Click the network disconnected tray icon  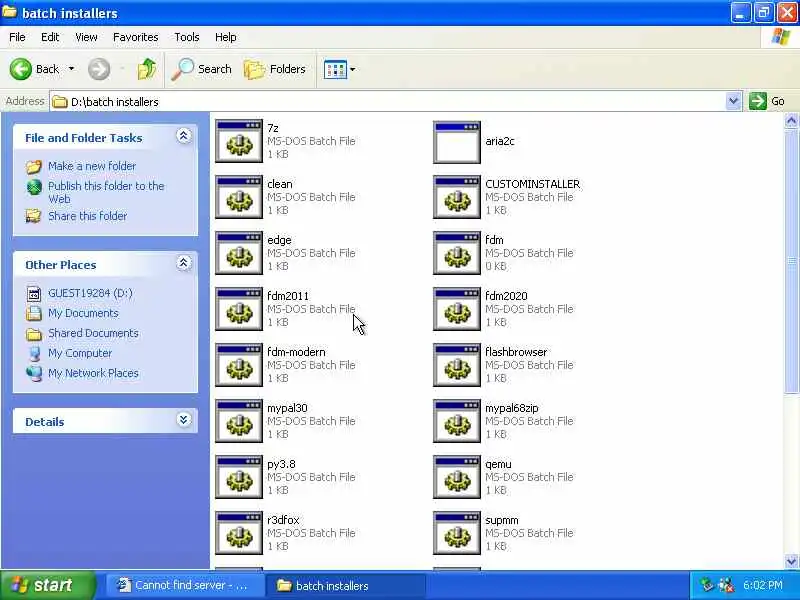[727, 585]
